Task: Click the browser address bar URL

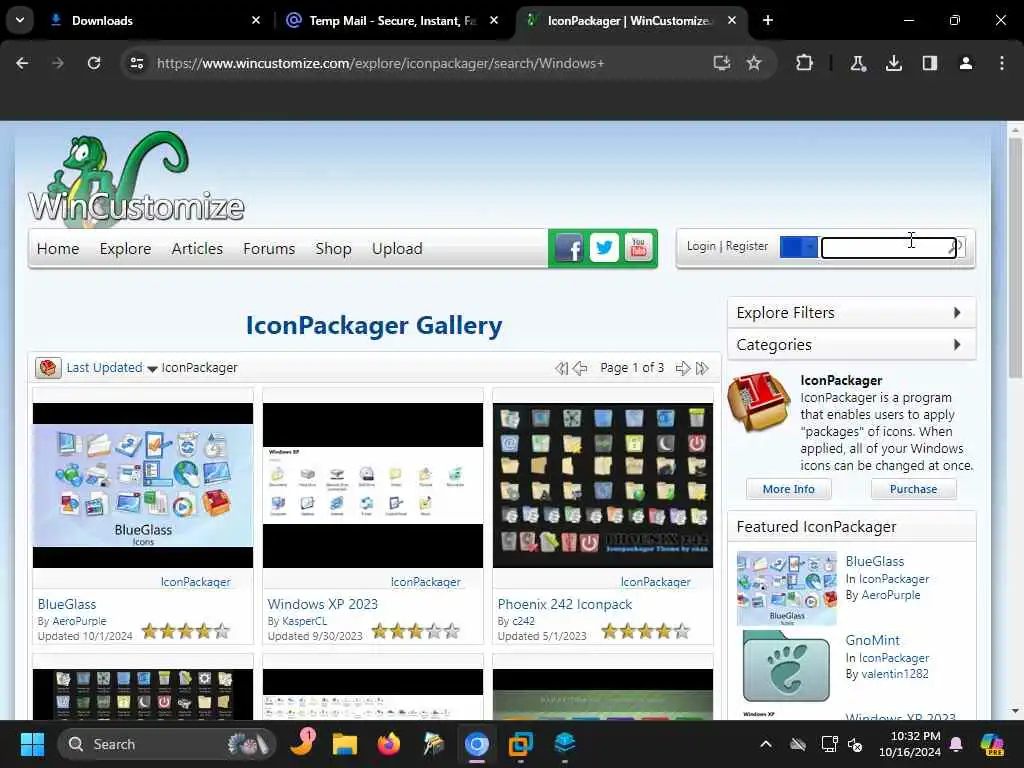Action: click(x=380, y=63)
